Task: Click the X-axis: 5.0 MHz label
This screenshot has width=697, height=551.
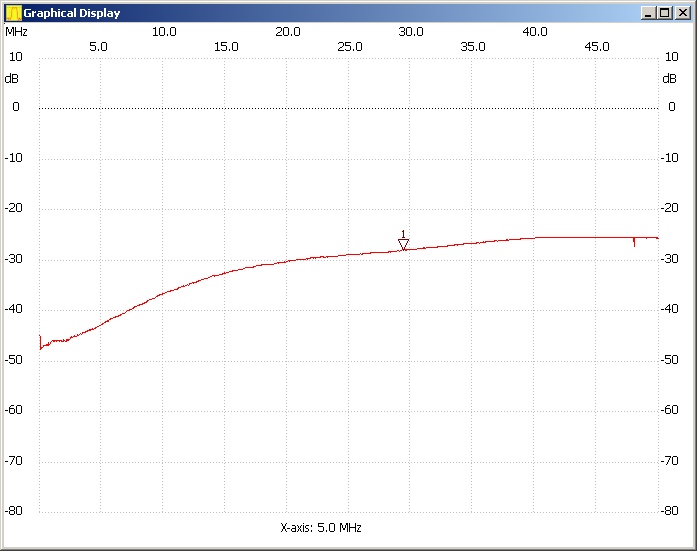Action: [x=321, y=527]
